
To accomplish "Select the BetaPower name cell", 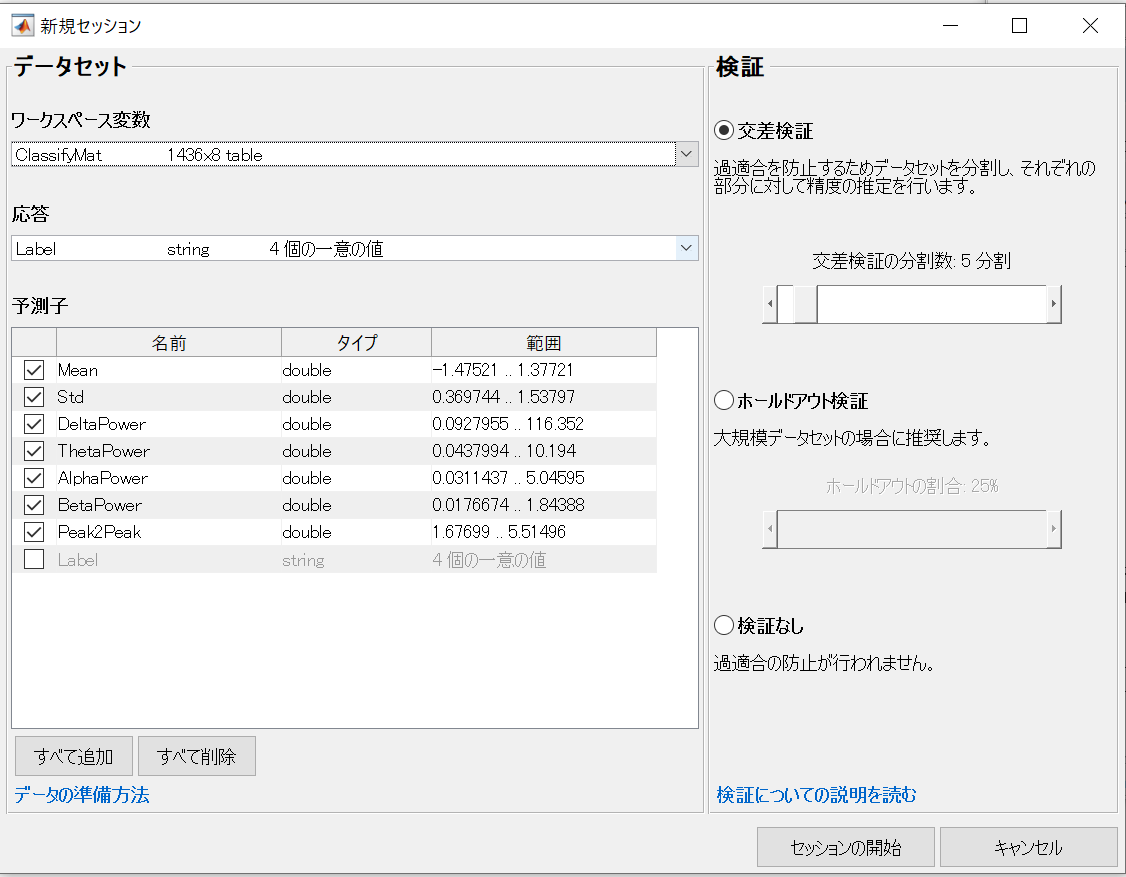I will tap(169, 505).
